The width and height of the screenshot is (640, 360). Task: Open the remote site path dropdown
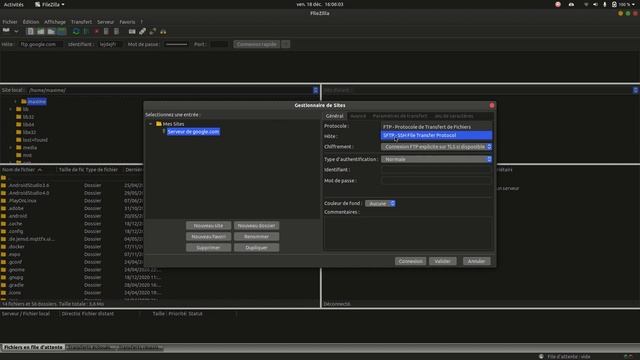pyautogui.click(x=636, y=90)
